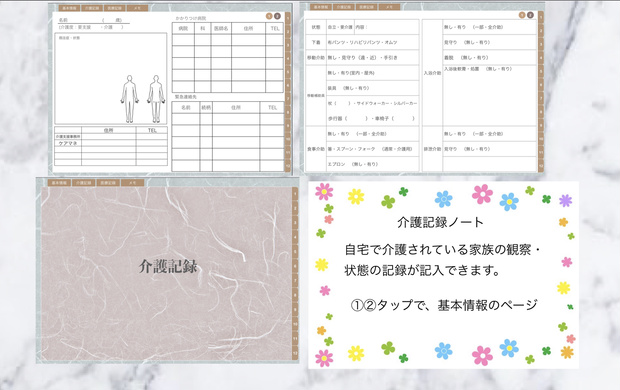Go to side tab 2 on cover page
The height and width of the screenshot is (390, 620).
tap(295, 208)
